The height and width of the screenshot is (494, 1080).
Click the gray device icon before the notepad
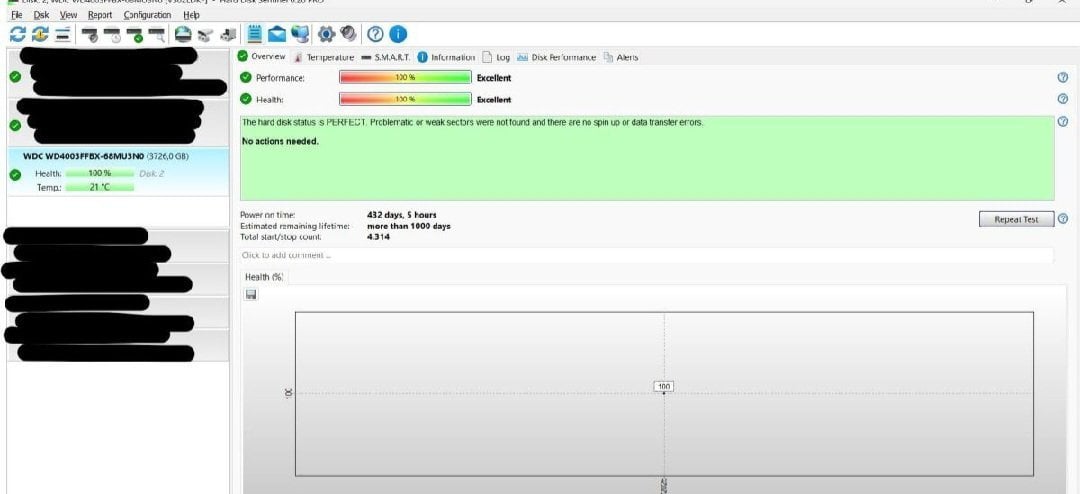point(229,34)
